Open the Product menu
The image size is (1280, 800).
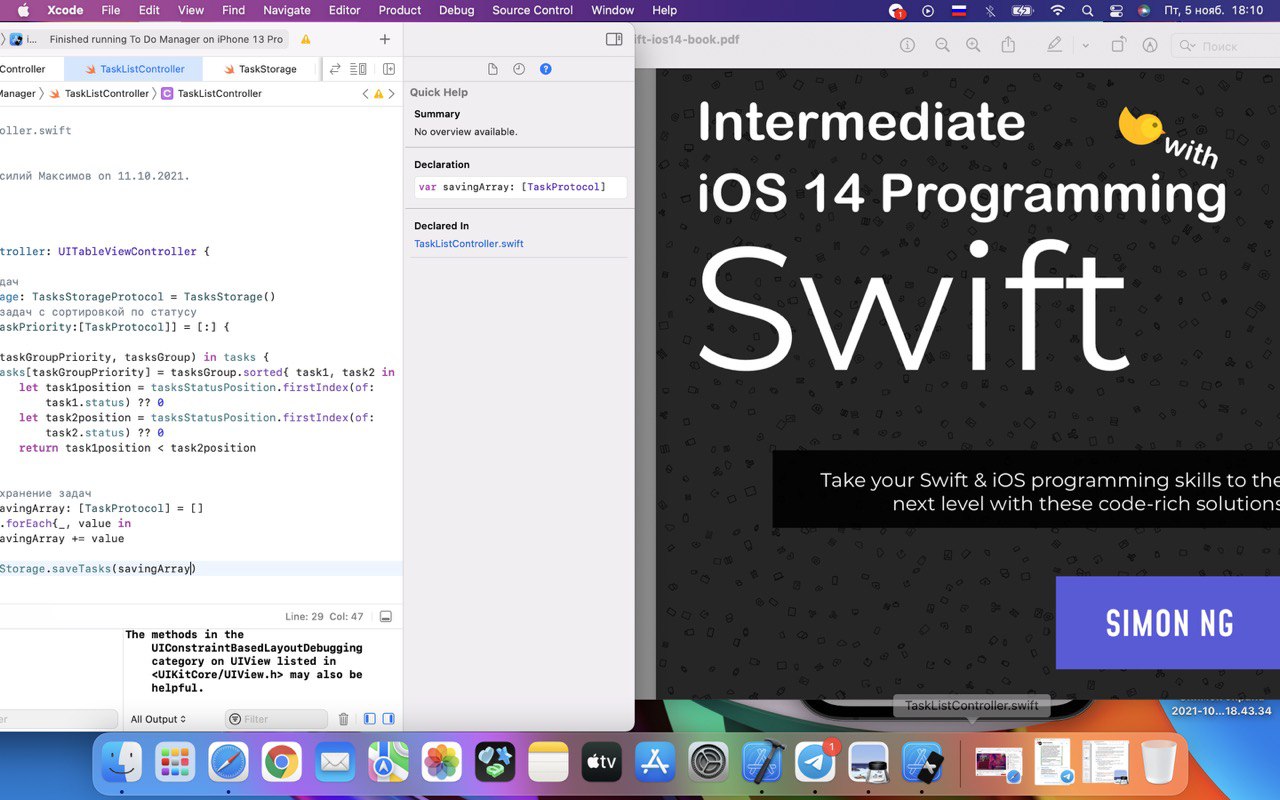point(400,10)
